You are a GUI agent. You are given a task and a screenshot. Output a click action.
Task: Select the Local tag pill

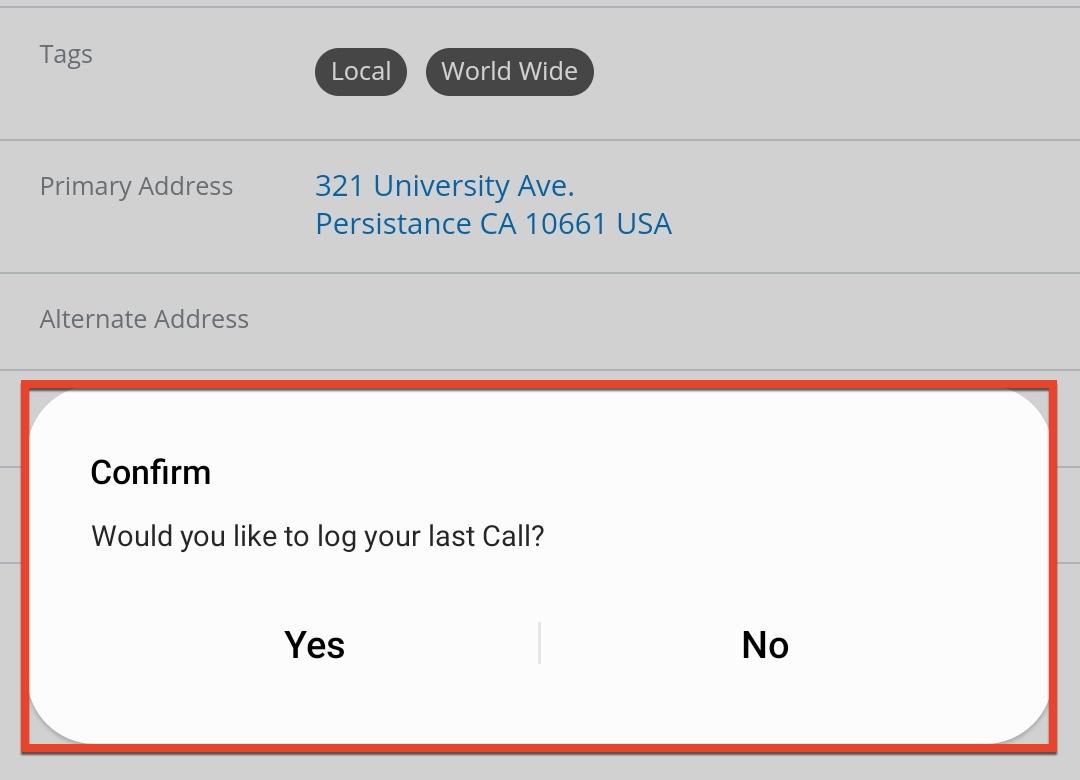360,72
